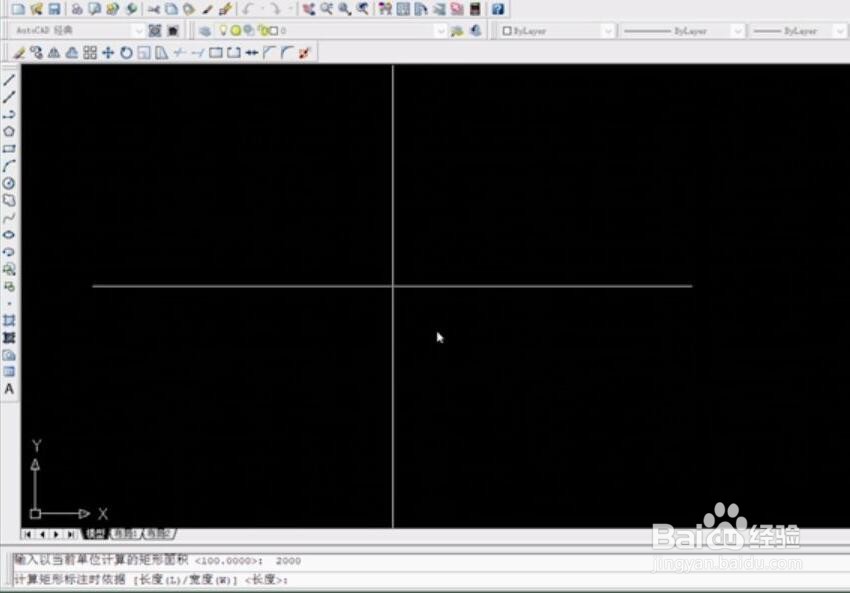Expand the Redo history dropdown arrow
This screenshot has width=850, height=593.
click(290, 9)
